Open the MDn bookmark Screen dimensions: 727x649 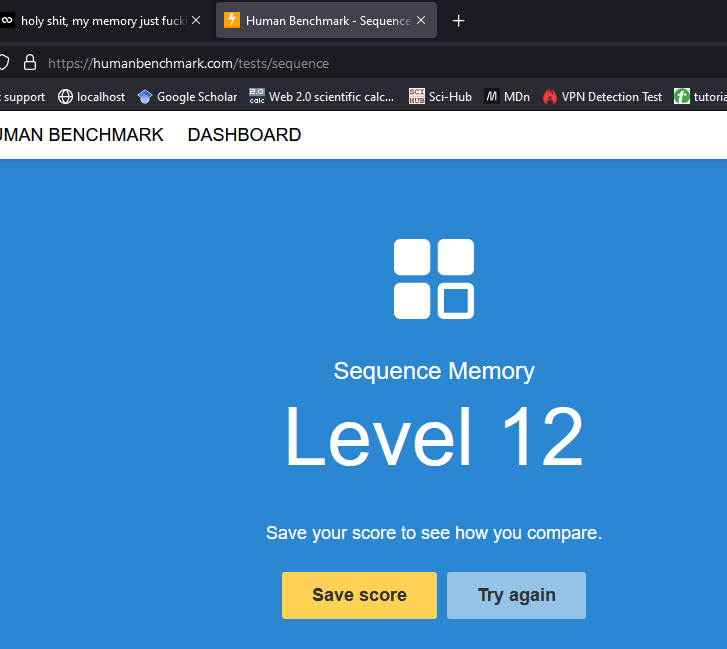(x=507, y=97)
